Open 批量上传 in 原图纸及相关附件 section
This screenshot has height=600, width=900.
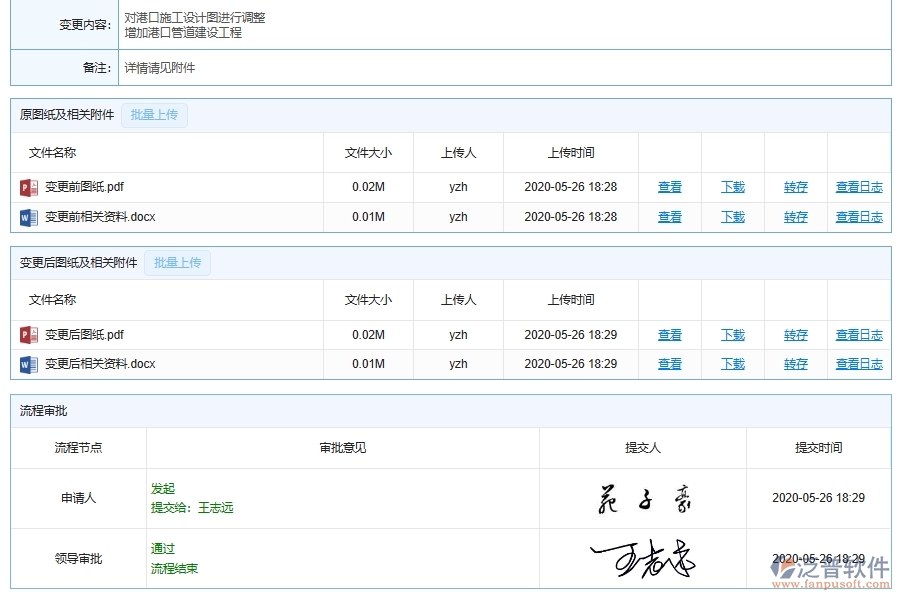point(154,114)
